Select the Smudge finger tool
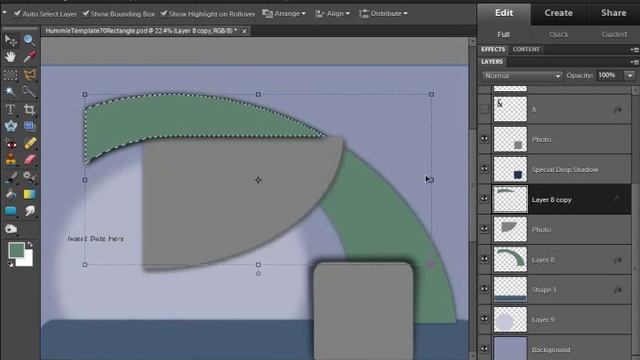Screen dimensions: 640x360 click(x=29, y=211)
